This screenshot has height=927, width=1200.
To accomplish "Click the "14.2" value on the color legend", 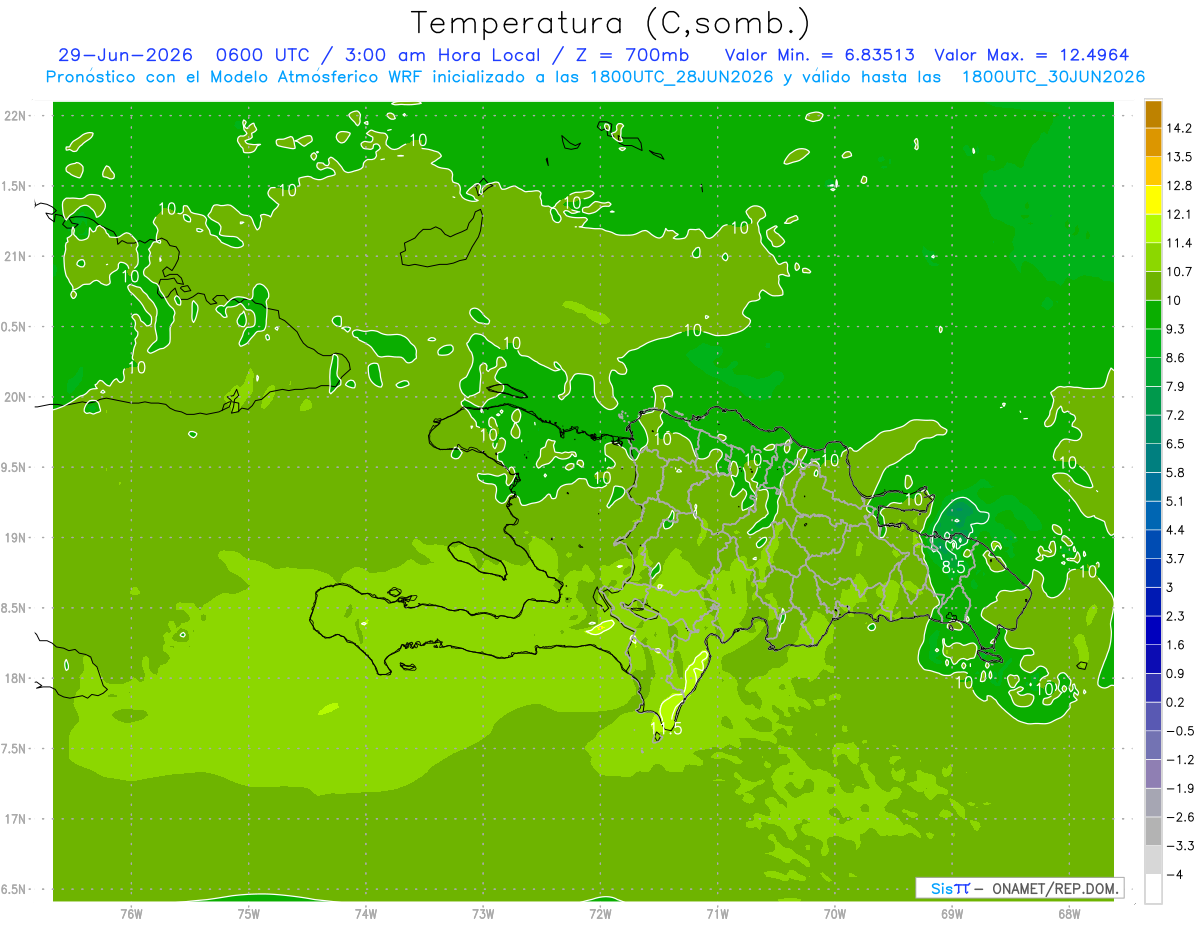I will (1179, 128).
